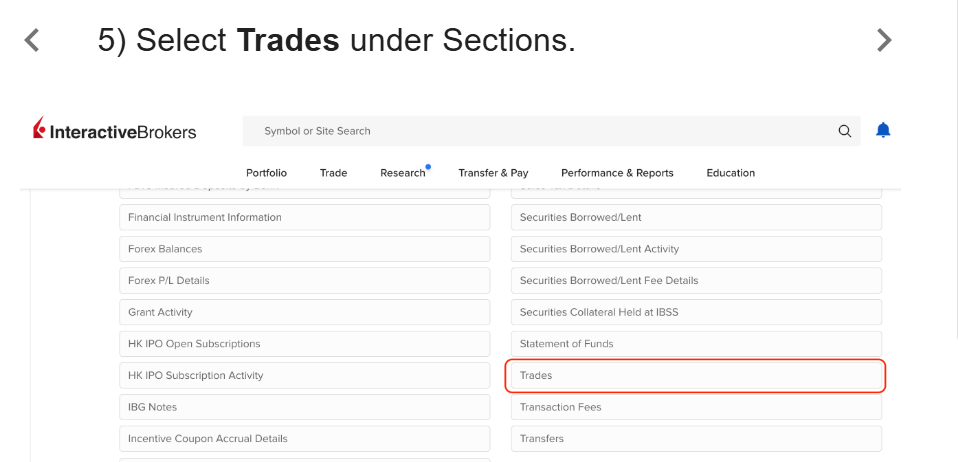This screenshot has height=462, width=958.
Task: Open the Education menu
Action: coord(731,173)
